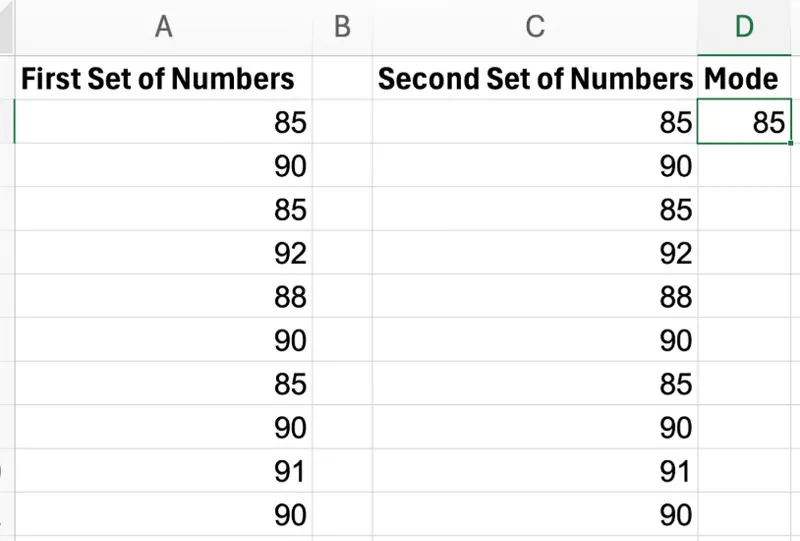Click the fill handle on the selected Mode cell
800x541 pixels.
coord(790,143)
